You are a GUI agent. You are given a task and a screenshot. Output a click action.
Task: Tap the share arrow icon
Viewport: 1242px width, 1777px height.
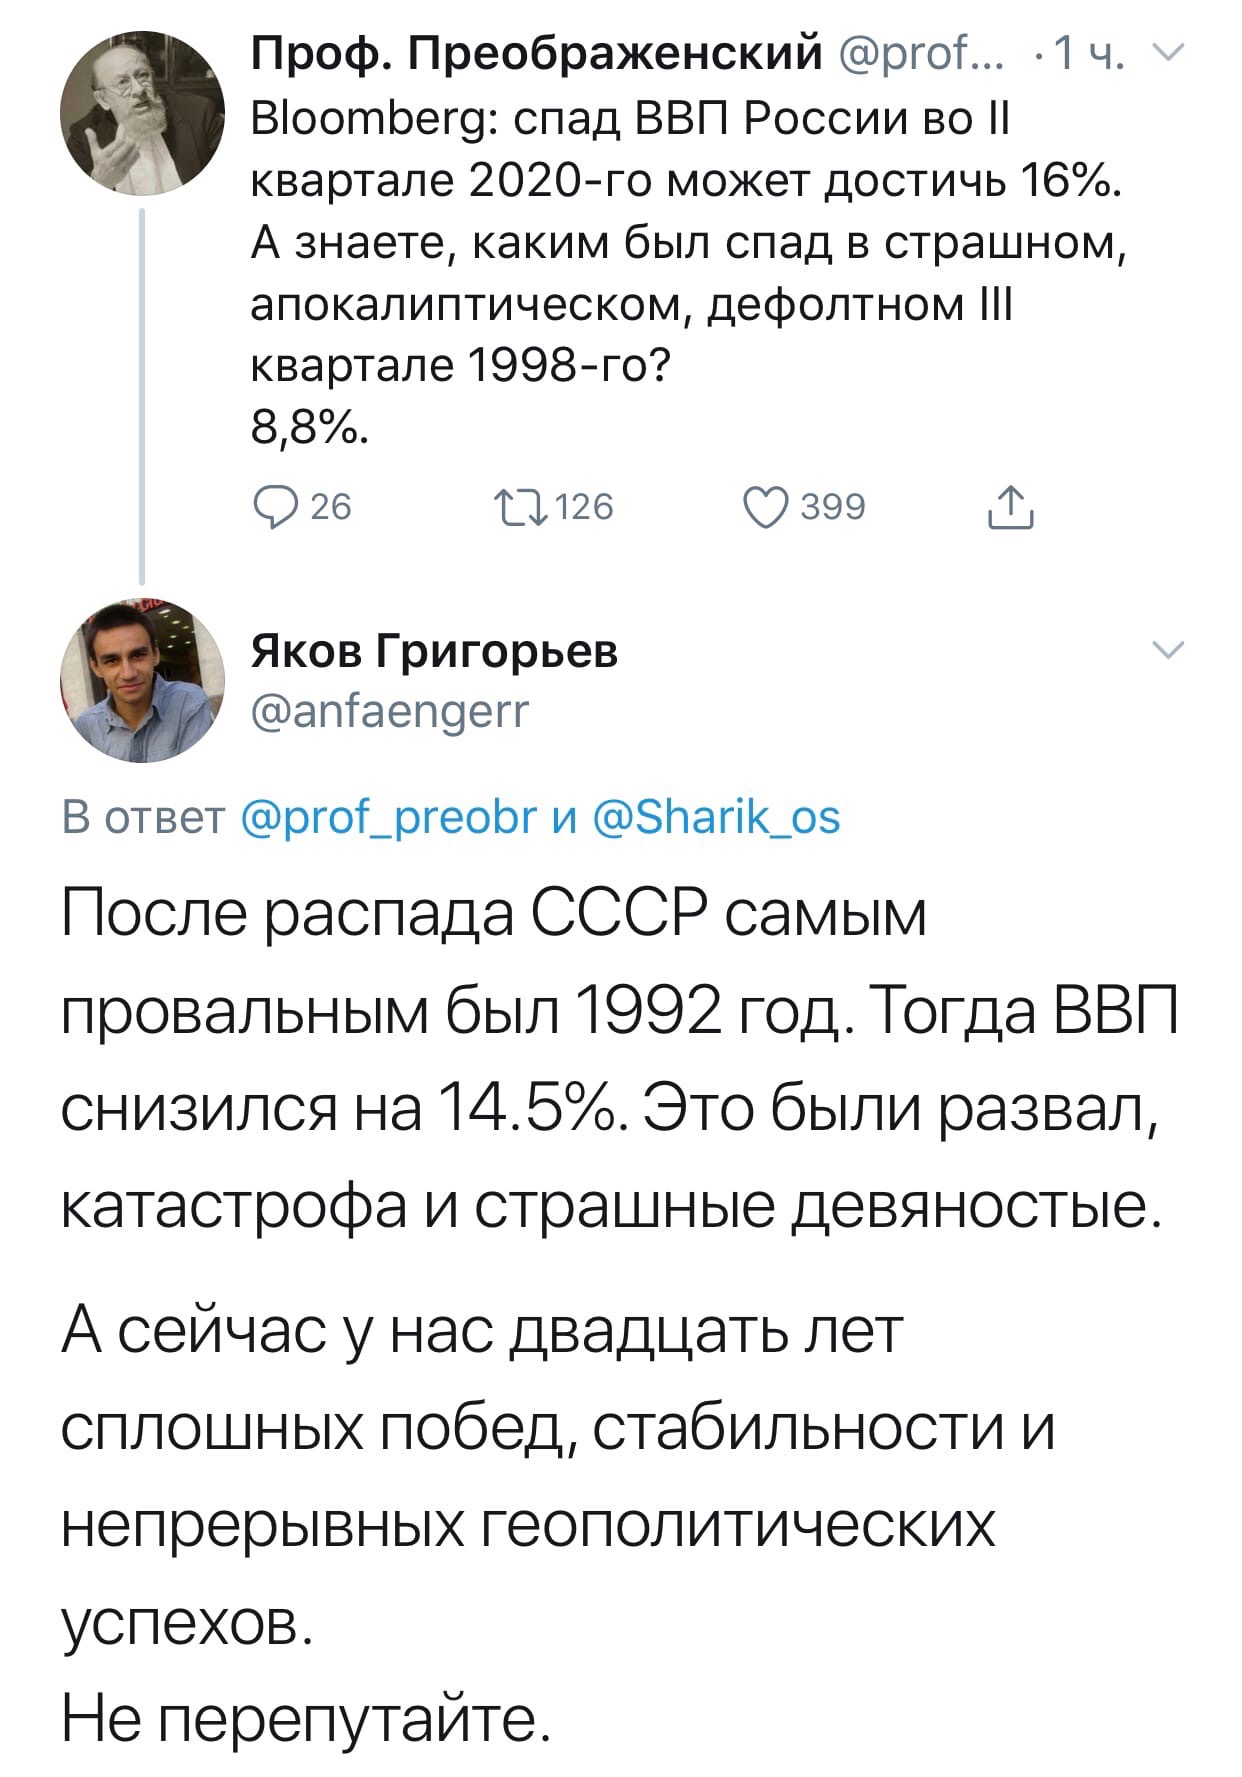point(1010,506)
